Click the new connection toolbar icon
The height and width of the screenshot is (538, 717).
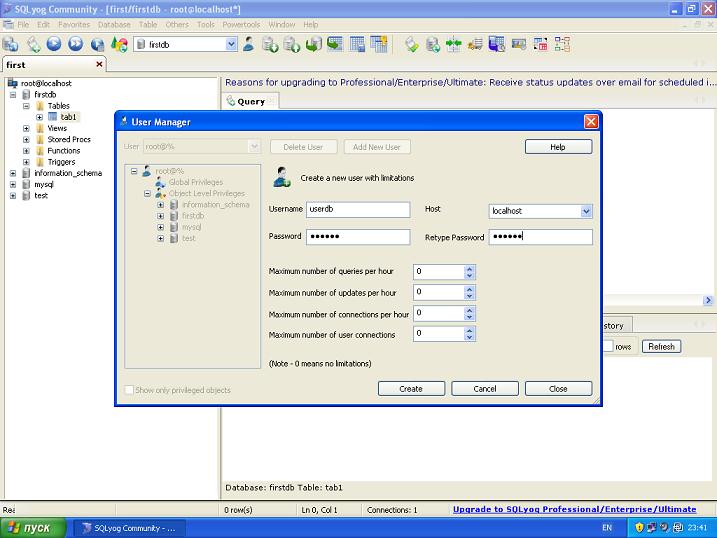coord(10,44)
